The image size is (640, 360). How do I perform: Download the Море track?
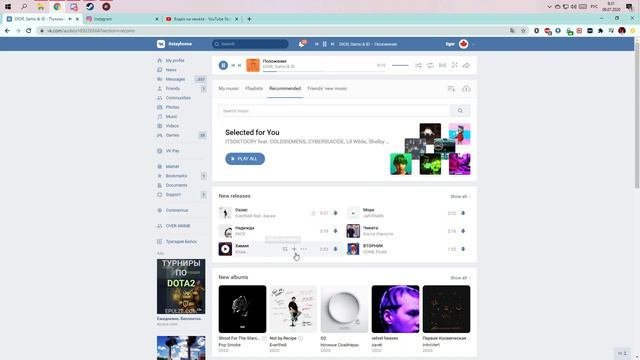pyautogui.click(x=463, y=213)
